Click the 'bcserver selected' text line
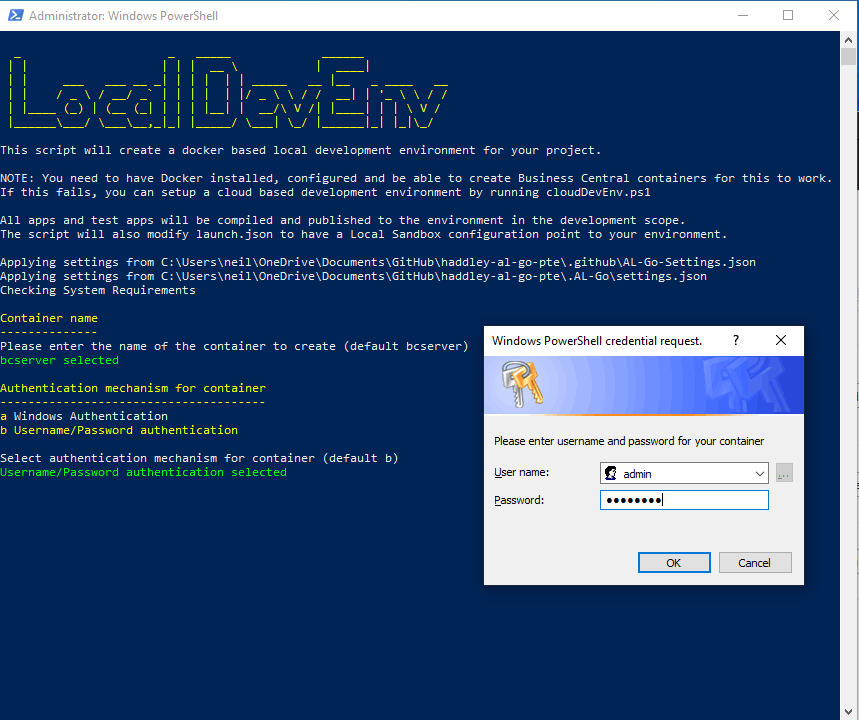The width and height of the screenshot is (859, 720). (x=59, y=360)
